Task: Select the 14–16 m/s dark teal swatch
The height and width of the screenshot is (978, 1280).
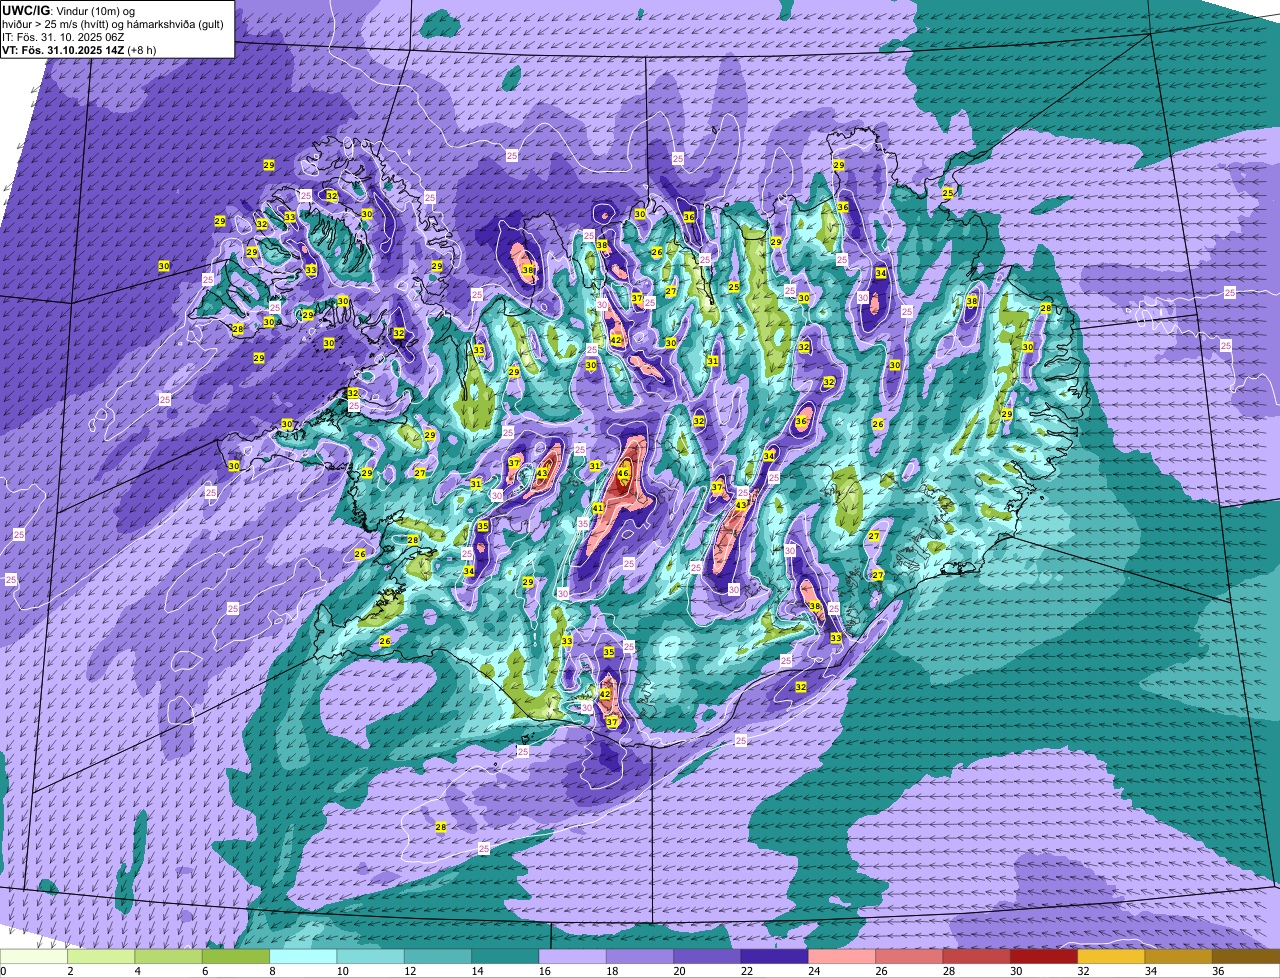Action: point(505,957)
